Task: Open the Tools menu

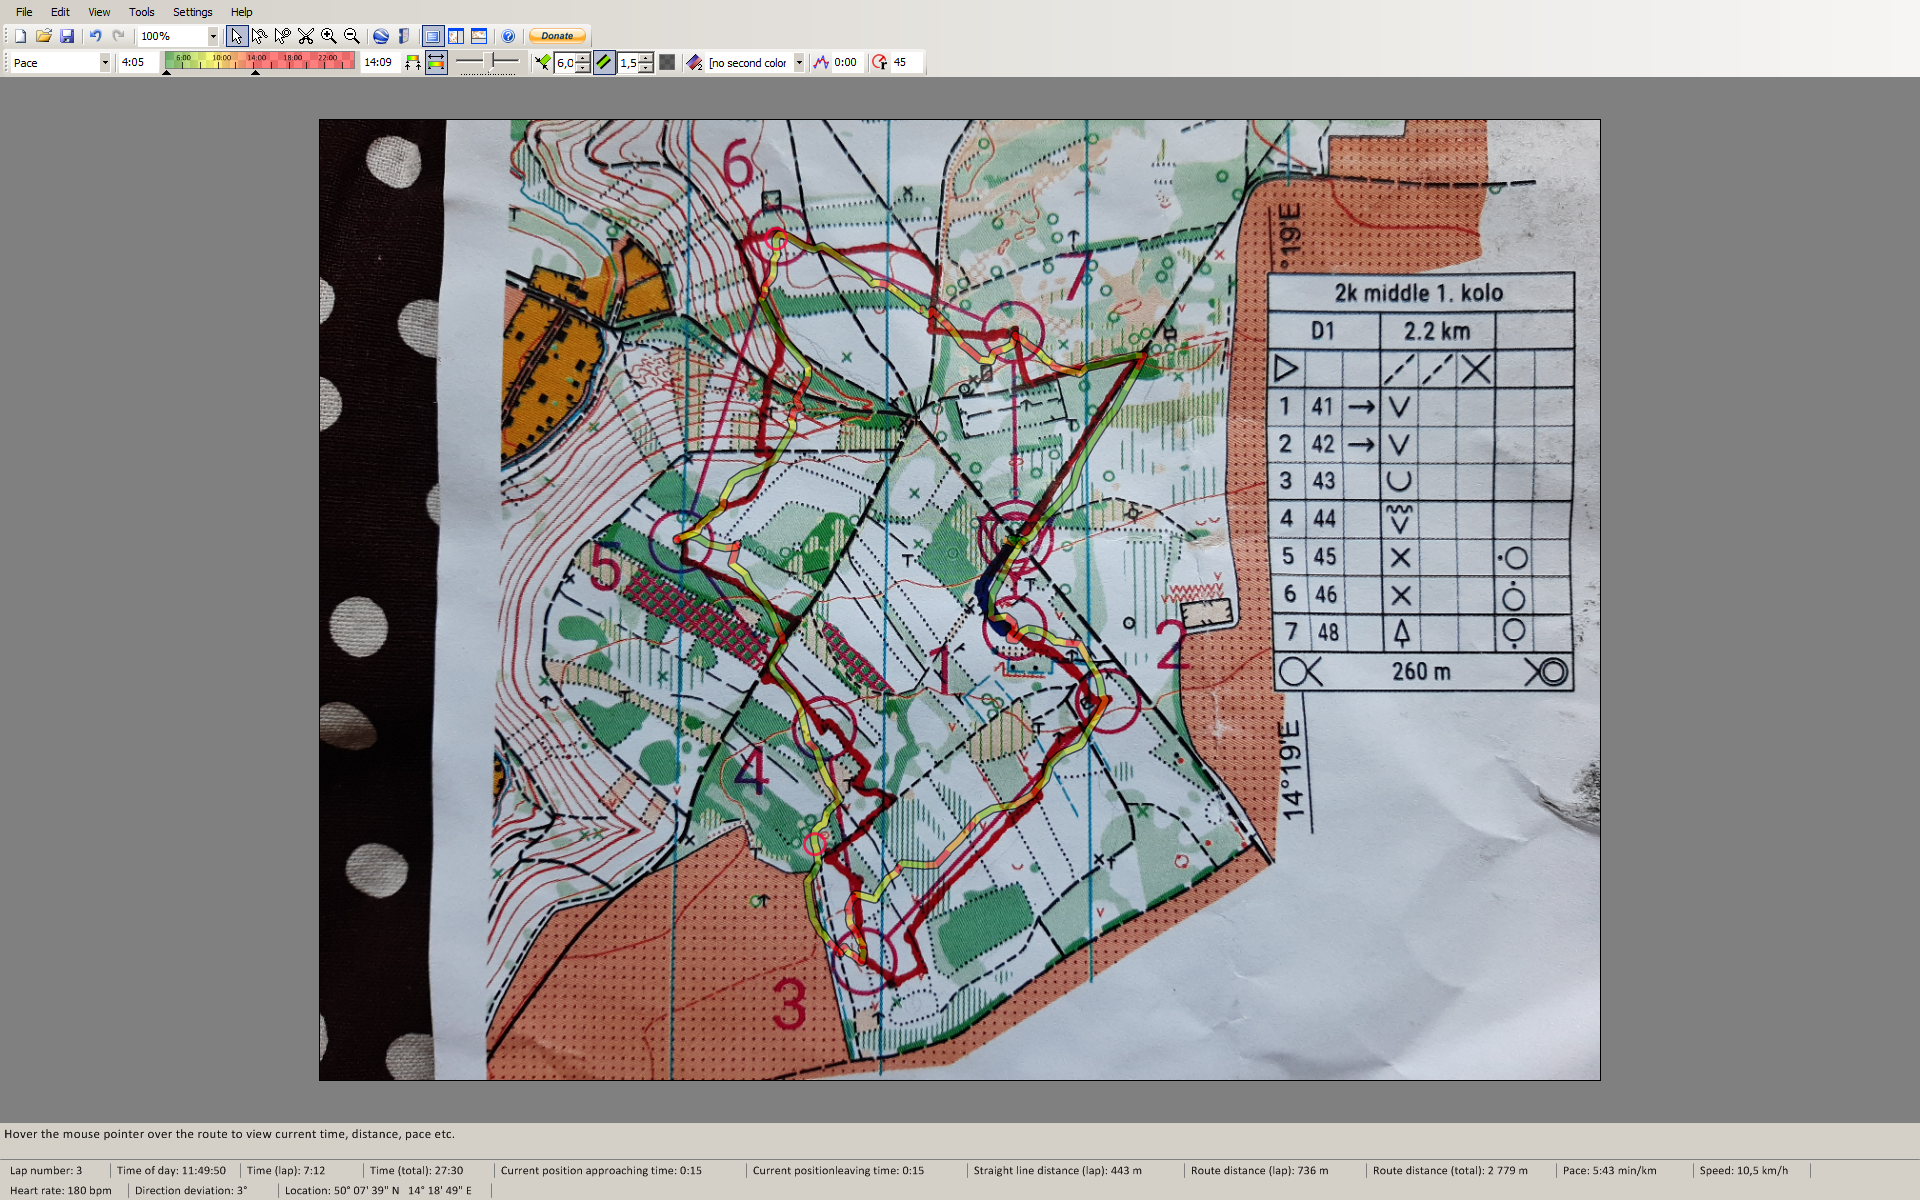Action: click(141, 12)
